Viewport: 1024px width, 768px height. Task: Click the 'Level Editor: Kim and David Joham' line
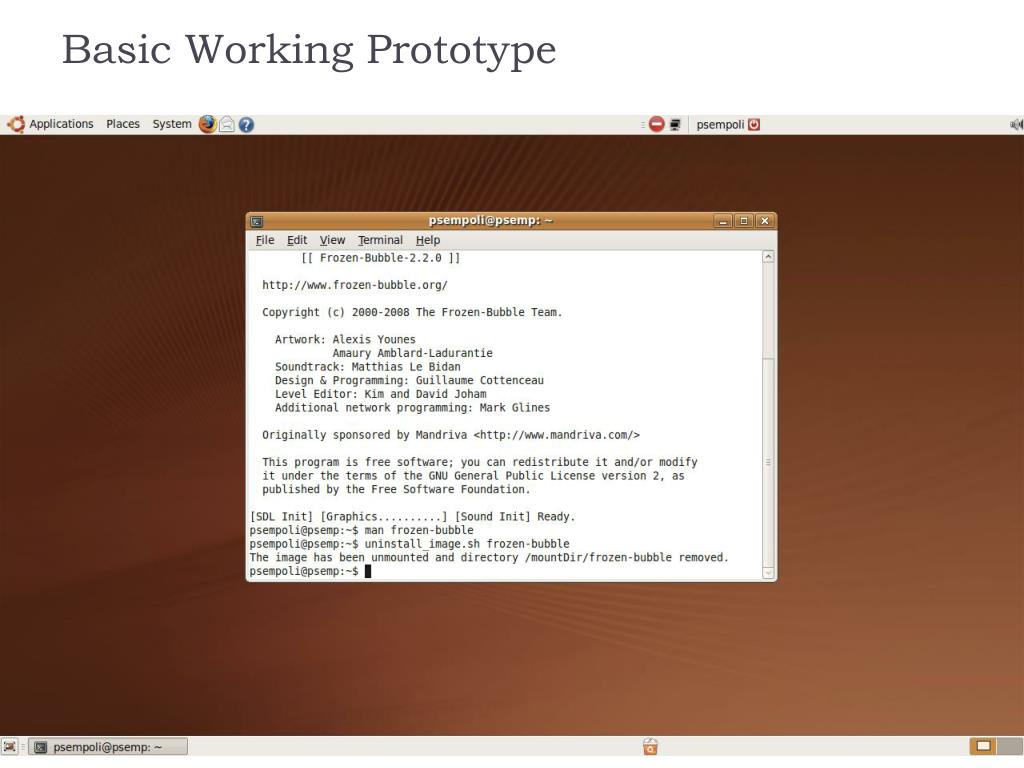click(381, 394)
